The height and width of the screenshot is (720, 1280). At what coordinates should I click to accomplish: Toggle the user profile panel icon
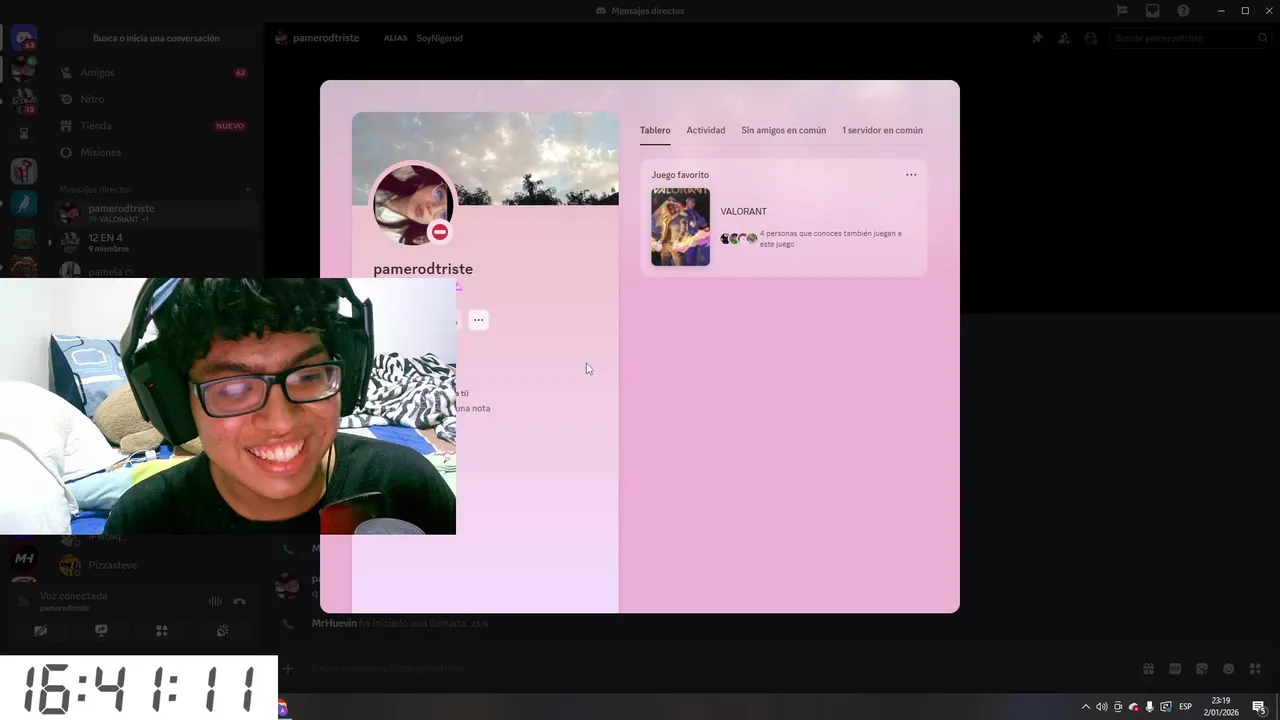(1091, 38)
